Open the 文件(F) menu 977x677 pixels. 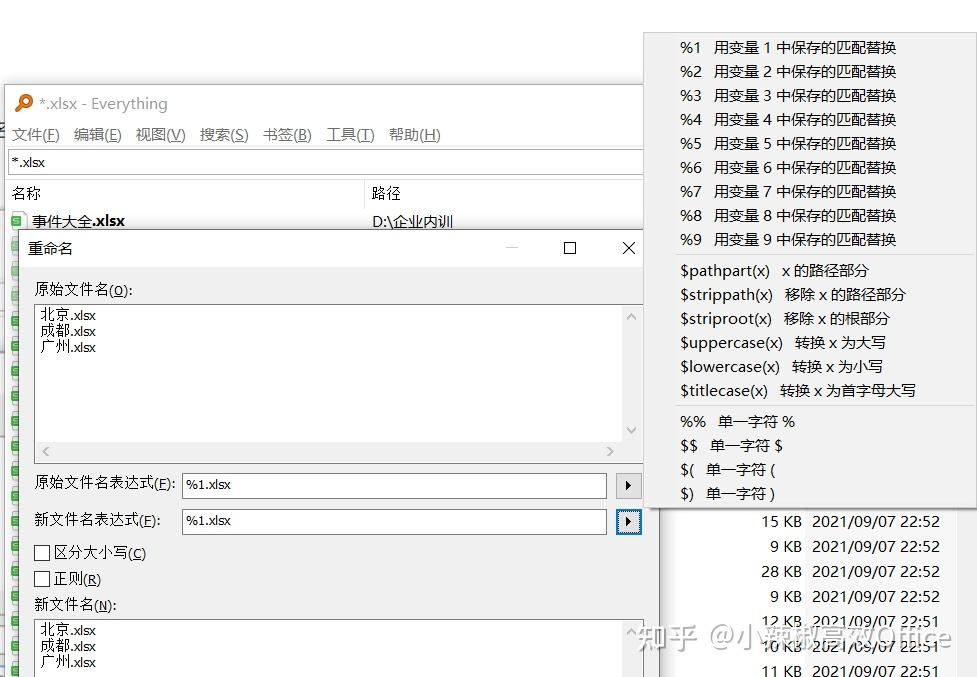tap(36, 135)
